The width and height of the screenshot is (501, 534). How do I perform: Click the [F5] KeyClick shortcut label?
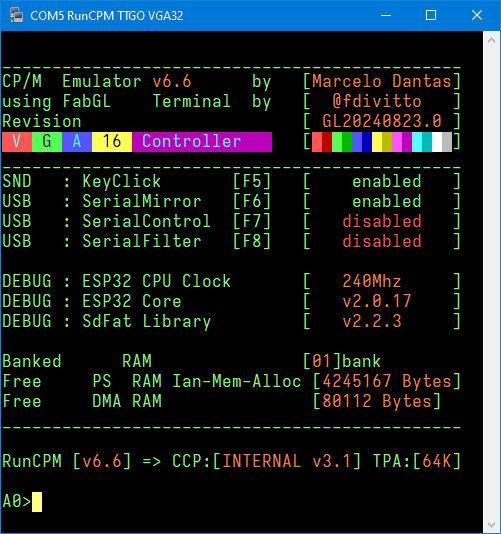pos(252,182)
